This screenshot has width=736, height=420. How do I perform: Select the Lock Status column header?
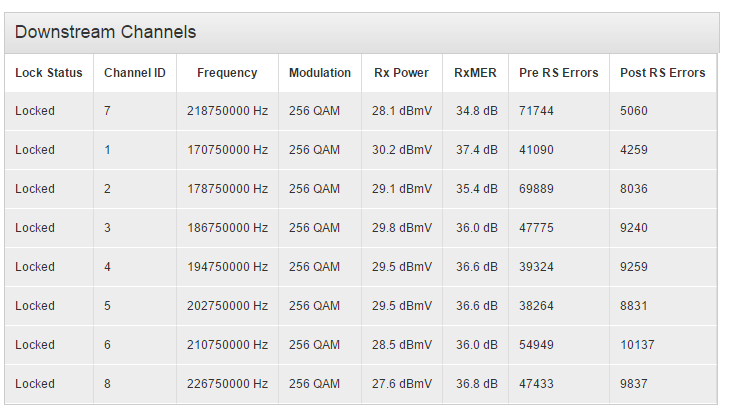pyautogui.click(x=49, y=73)
